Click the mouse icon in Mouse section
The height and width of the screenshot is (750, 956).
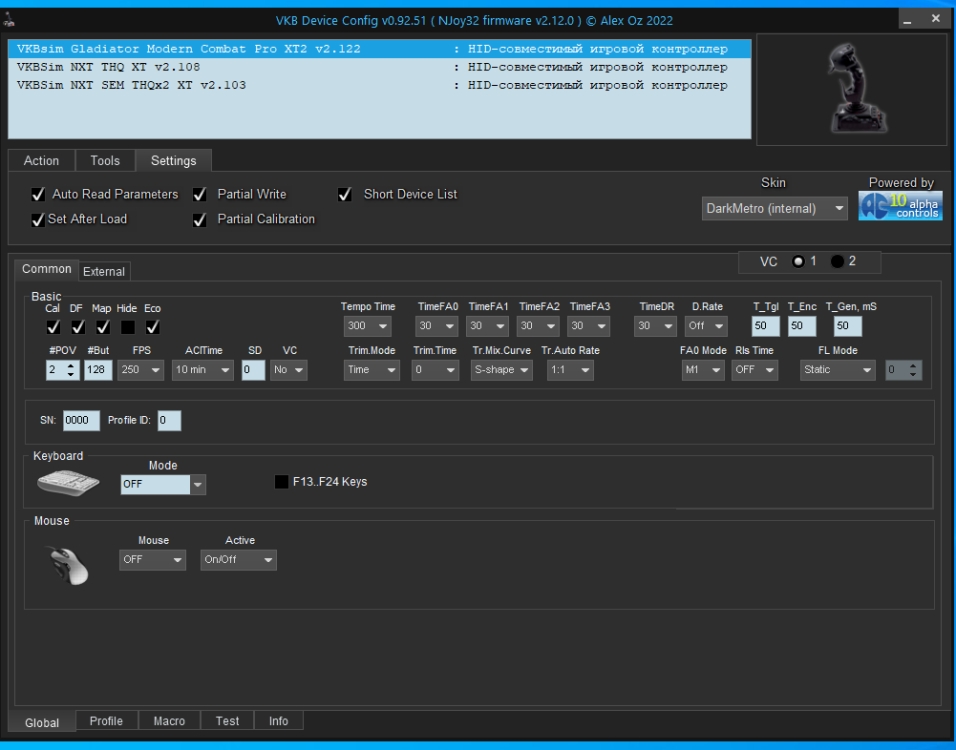(68, 565)
